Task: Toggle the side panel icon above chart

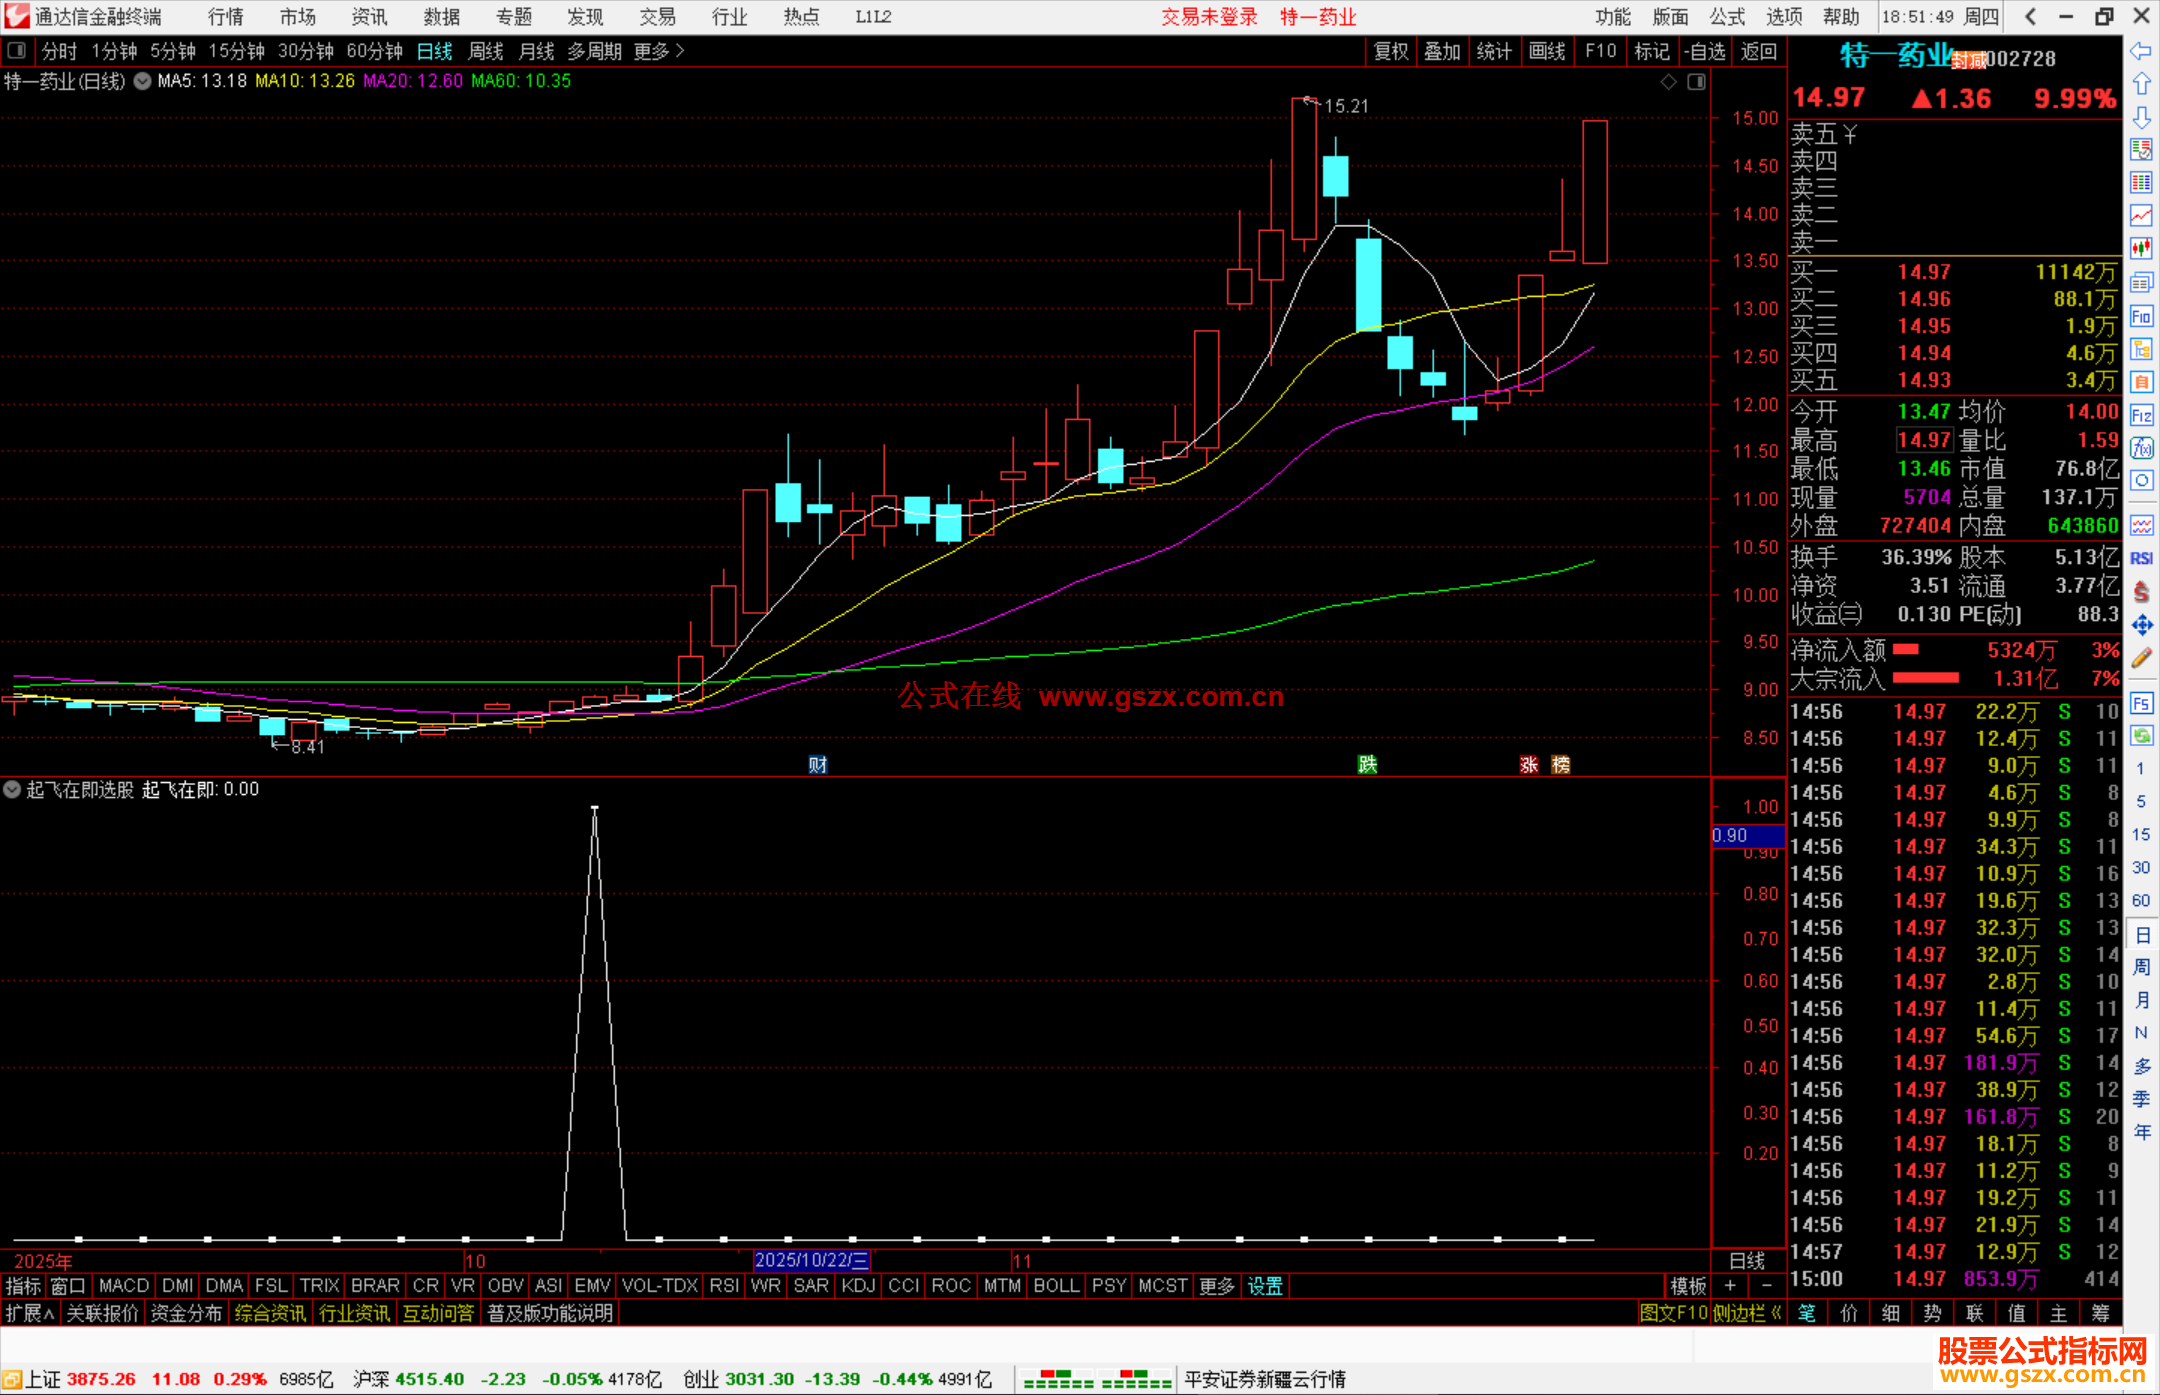Action: pos(1696,82)
